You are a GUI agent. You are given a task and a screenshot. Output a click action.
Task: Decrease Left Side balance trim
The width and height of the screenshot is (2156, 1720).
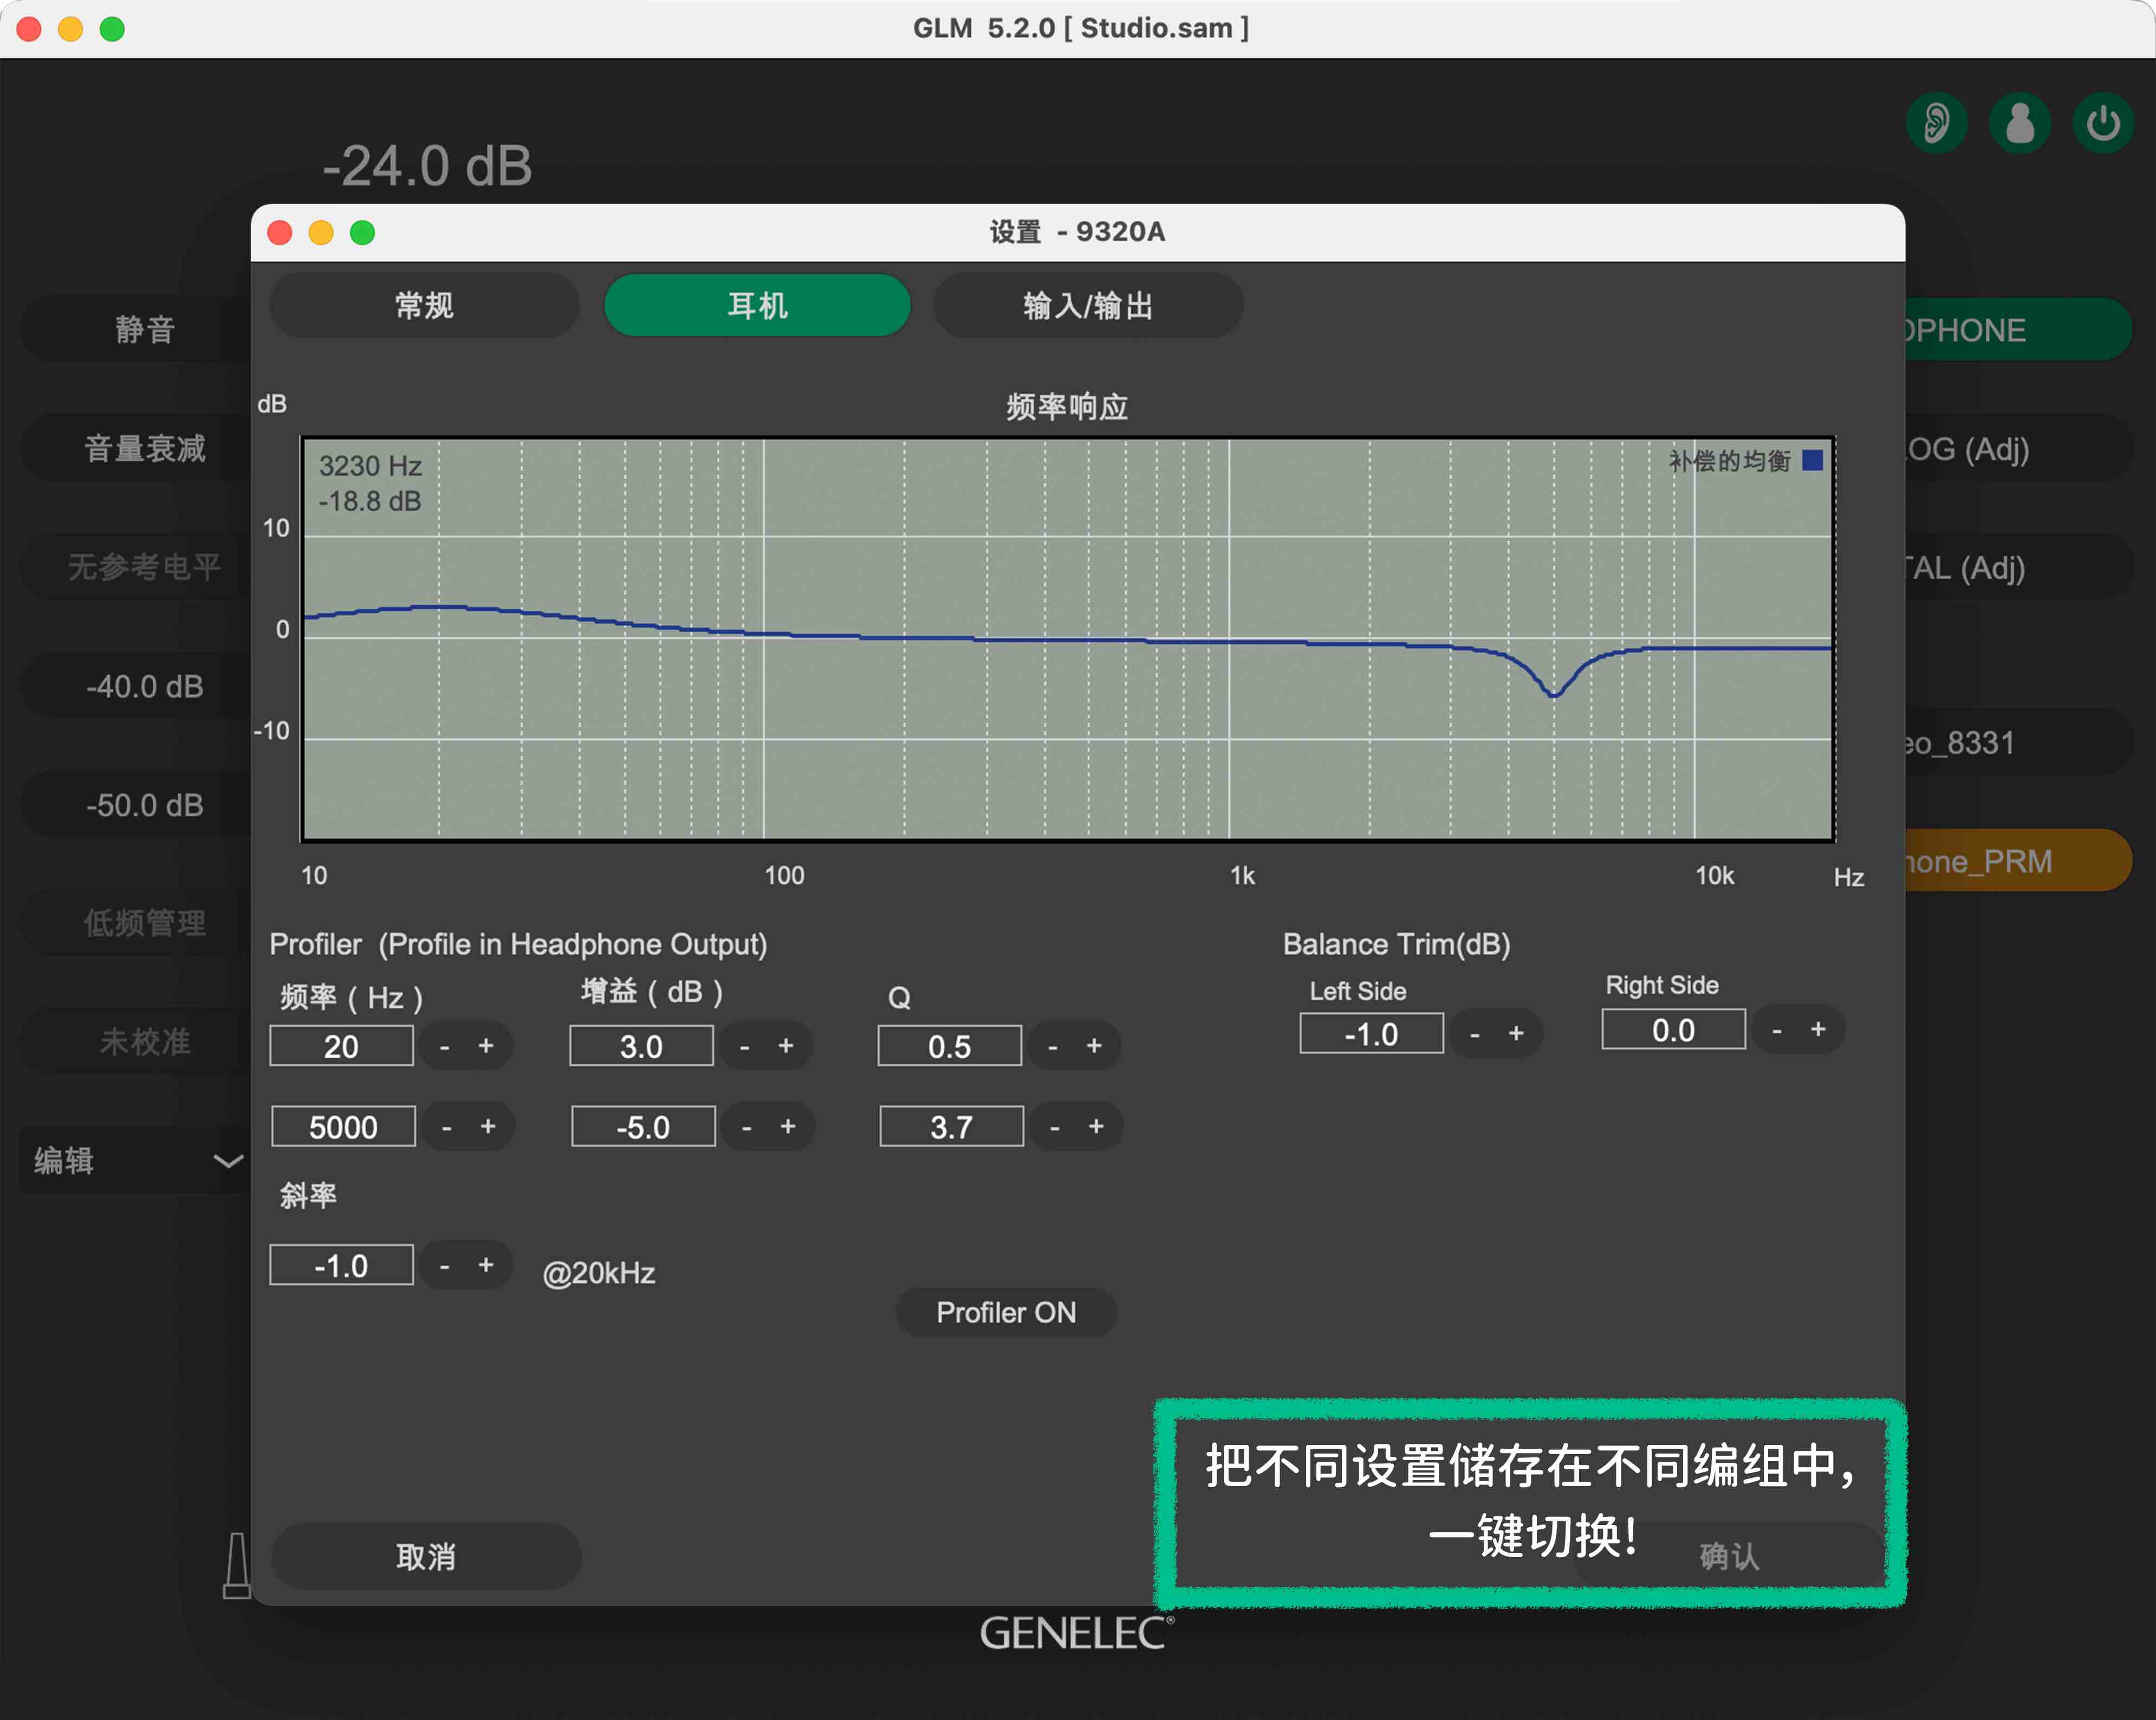click(x=1474, y=1034)
